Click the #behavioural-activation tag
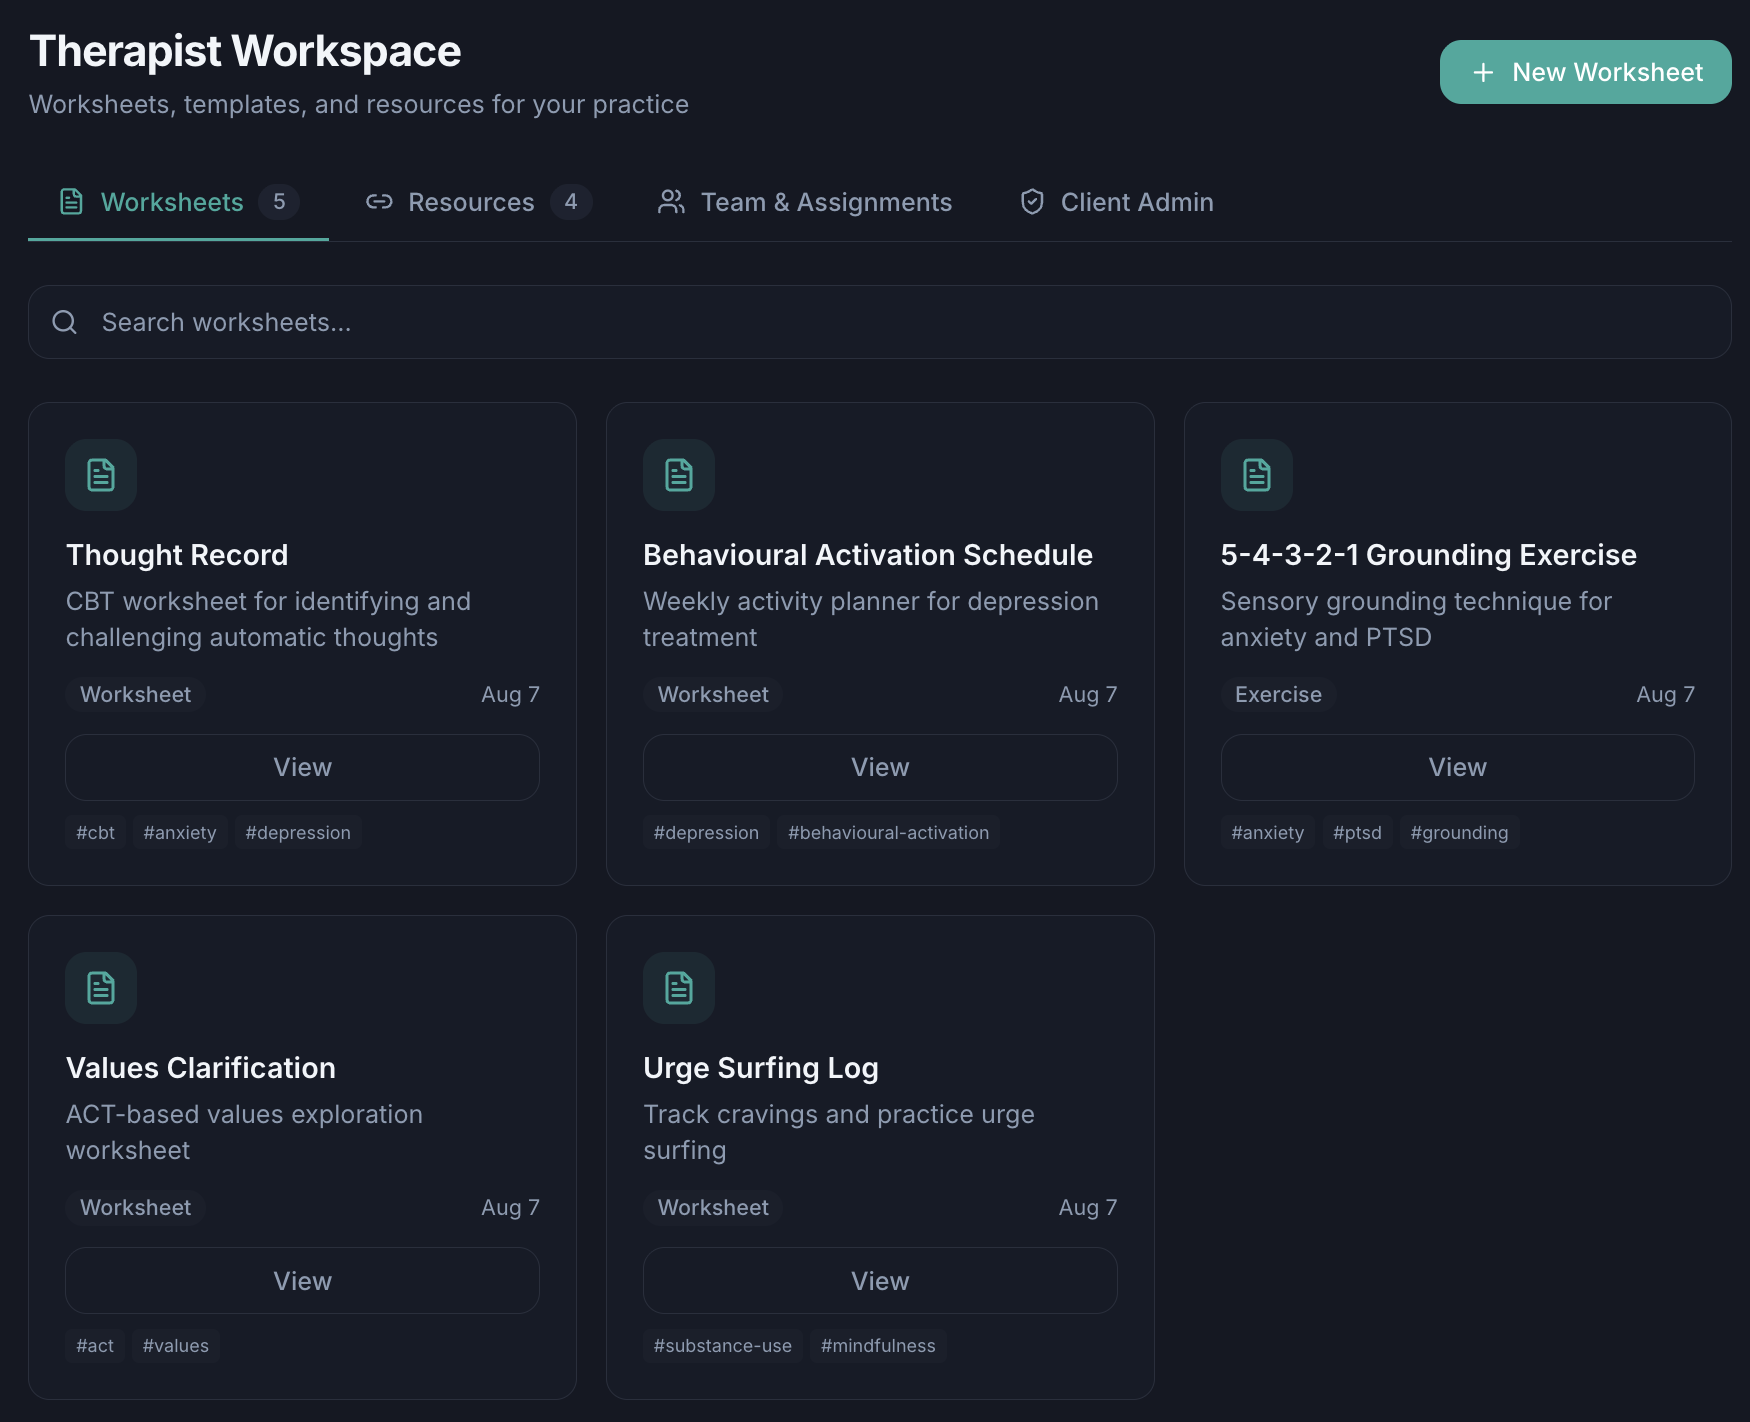This screenshot has height=1422, width=1750. (x=888, y=832)
